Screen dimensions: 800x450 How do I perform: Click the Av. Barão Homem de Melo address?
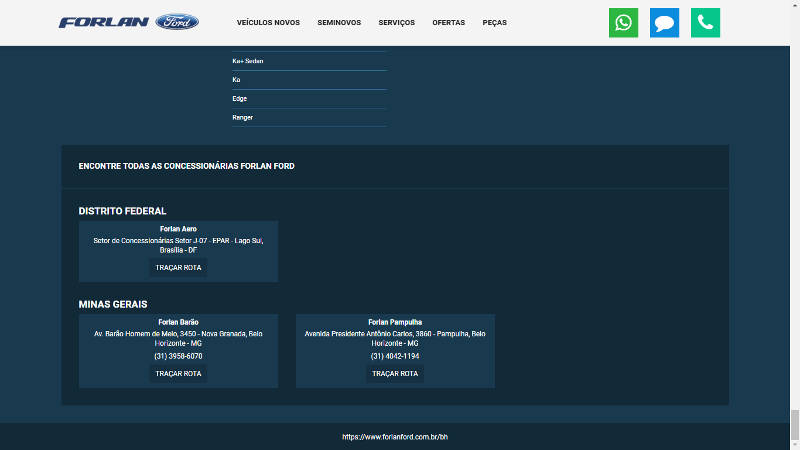tap(178, 338)
